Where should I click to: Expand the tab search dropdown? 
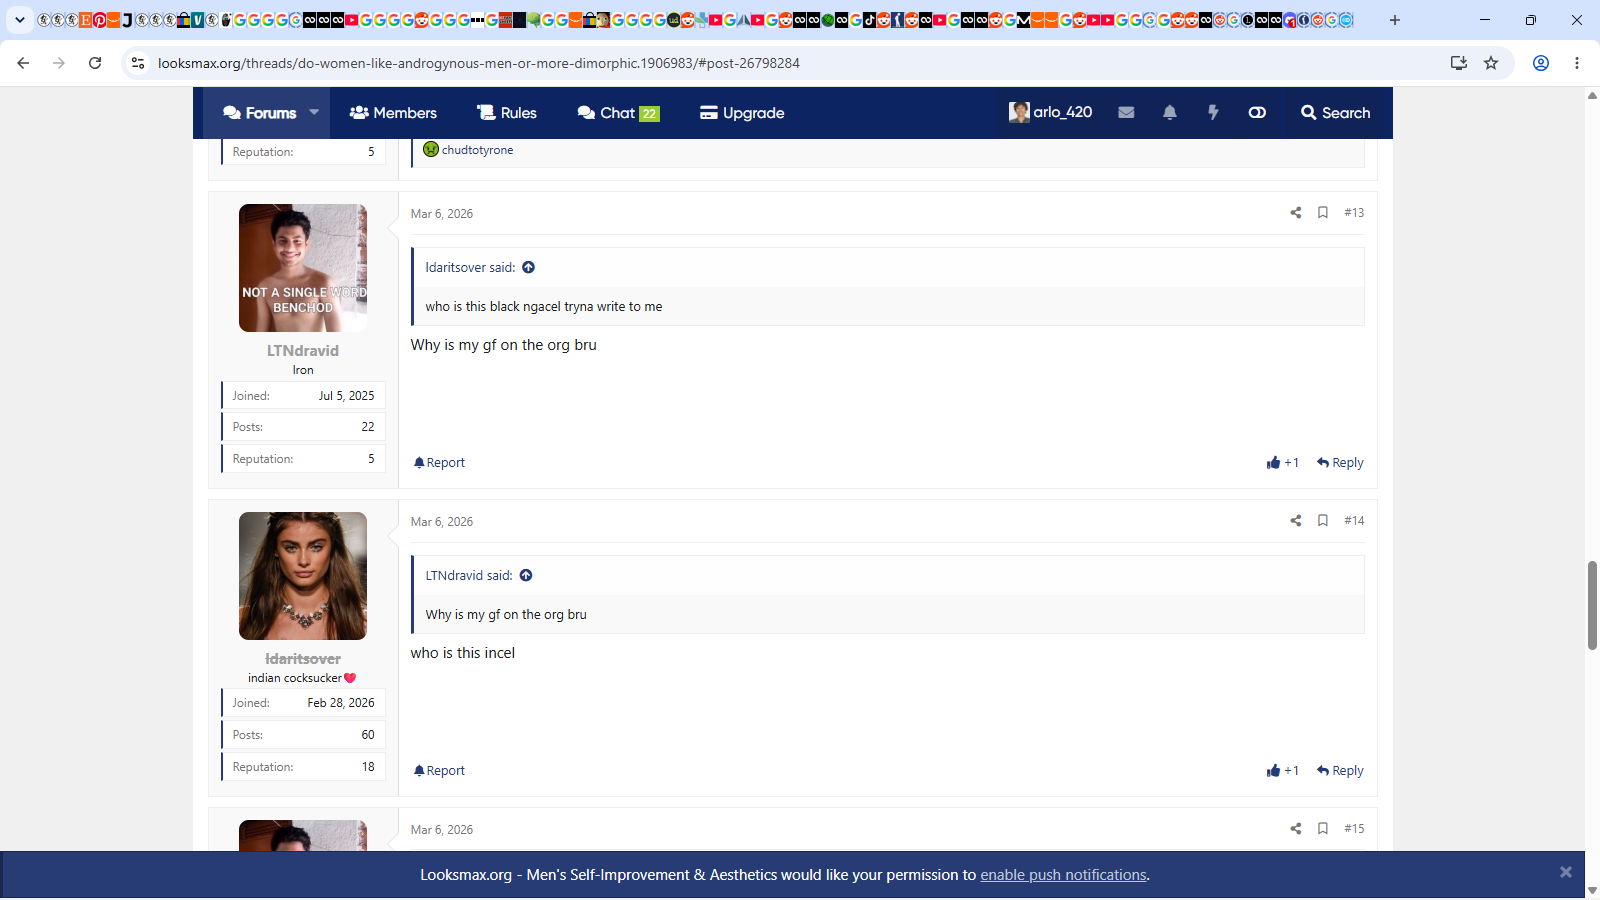click(x=20, y=20)
